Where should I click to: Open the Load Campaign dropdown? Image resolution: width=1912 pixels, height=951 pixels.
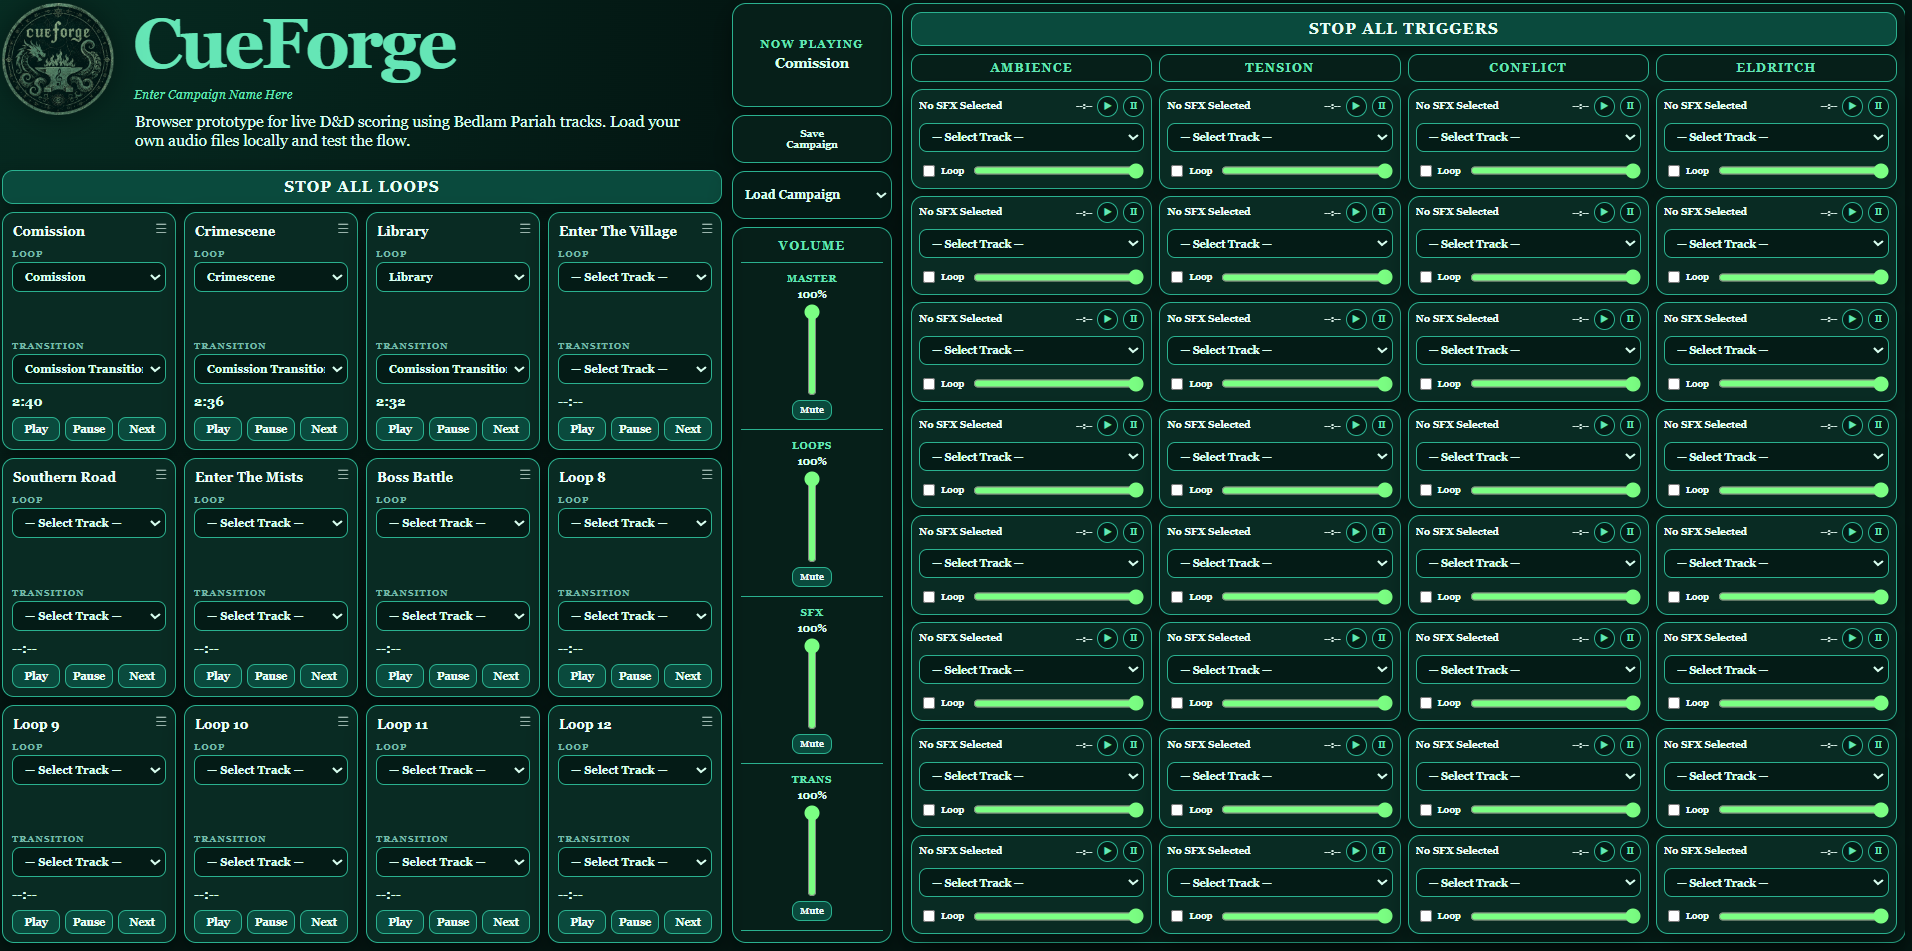coord(812,195)
